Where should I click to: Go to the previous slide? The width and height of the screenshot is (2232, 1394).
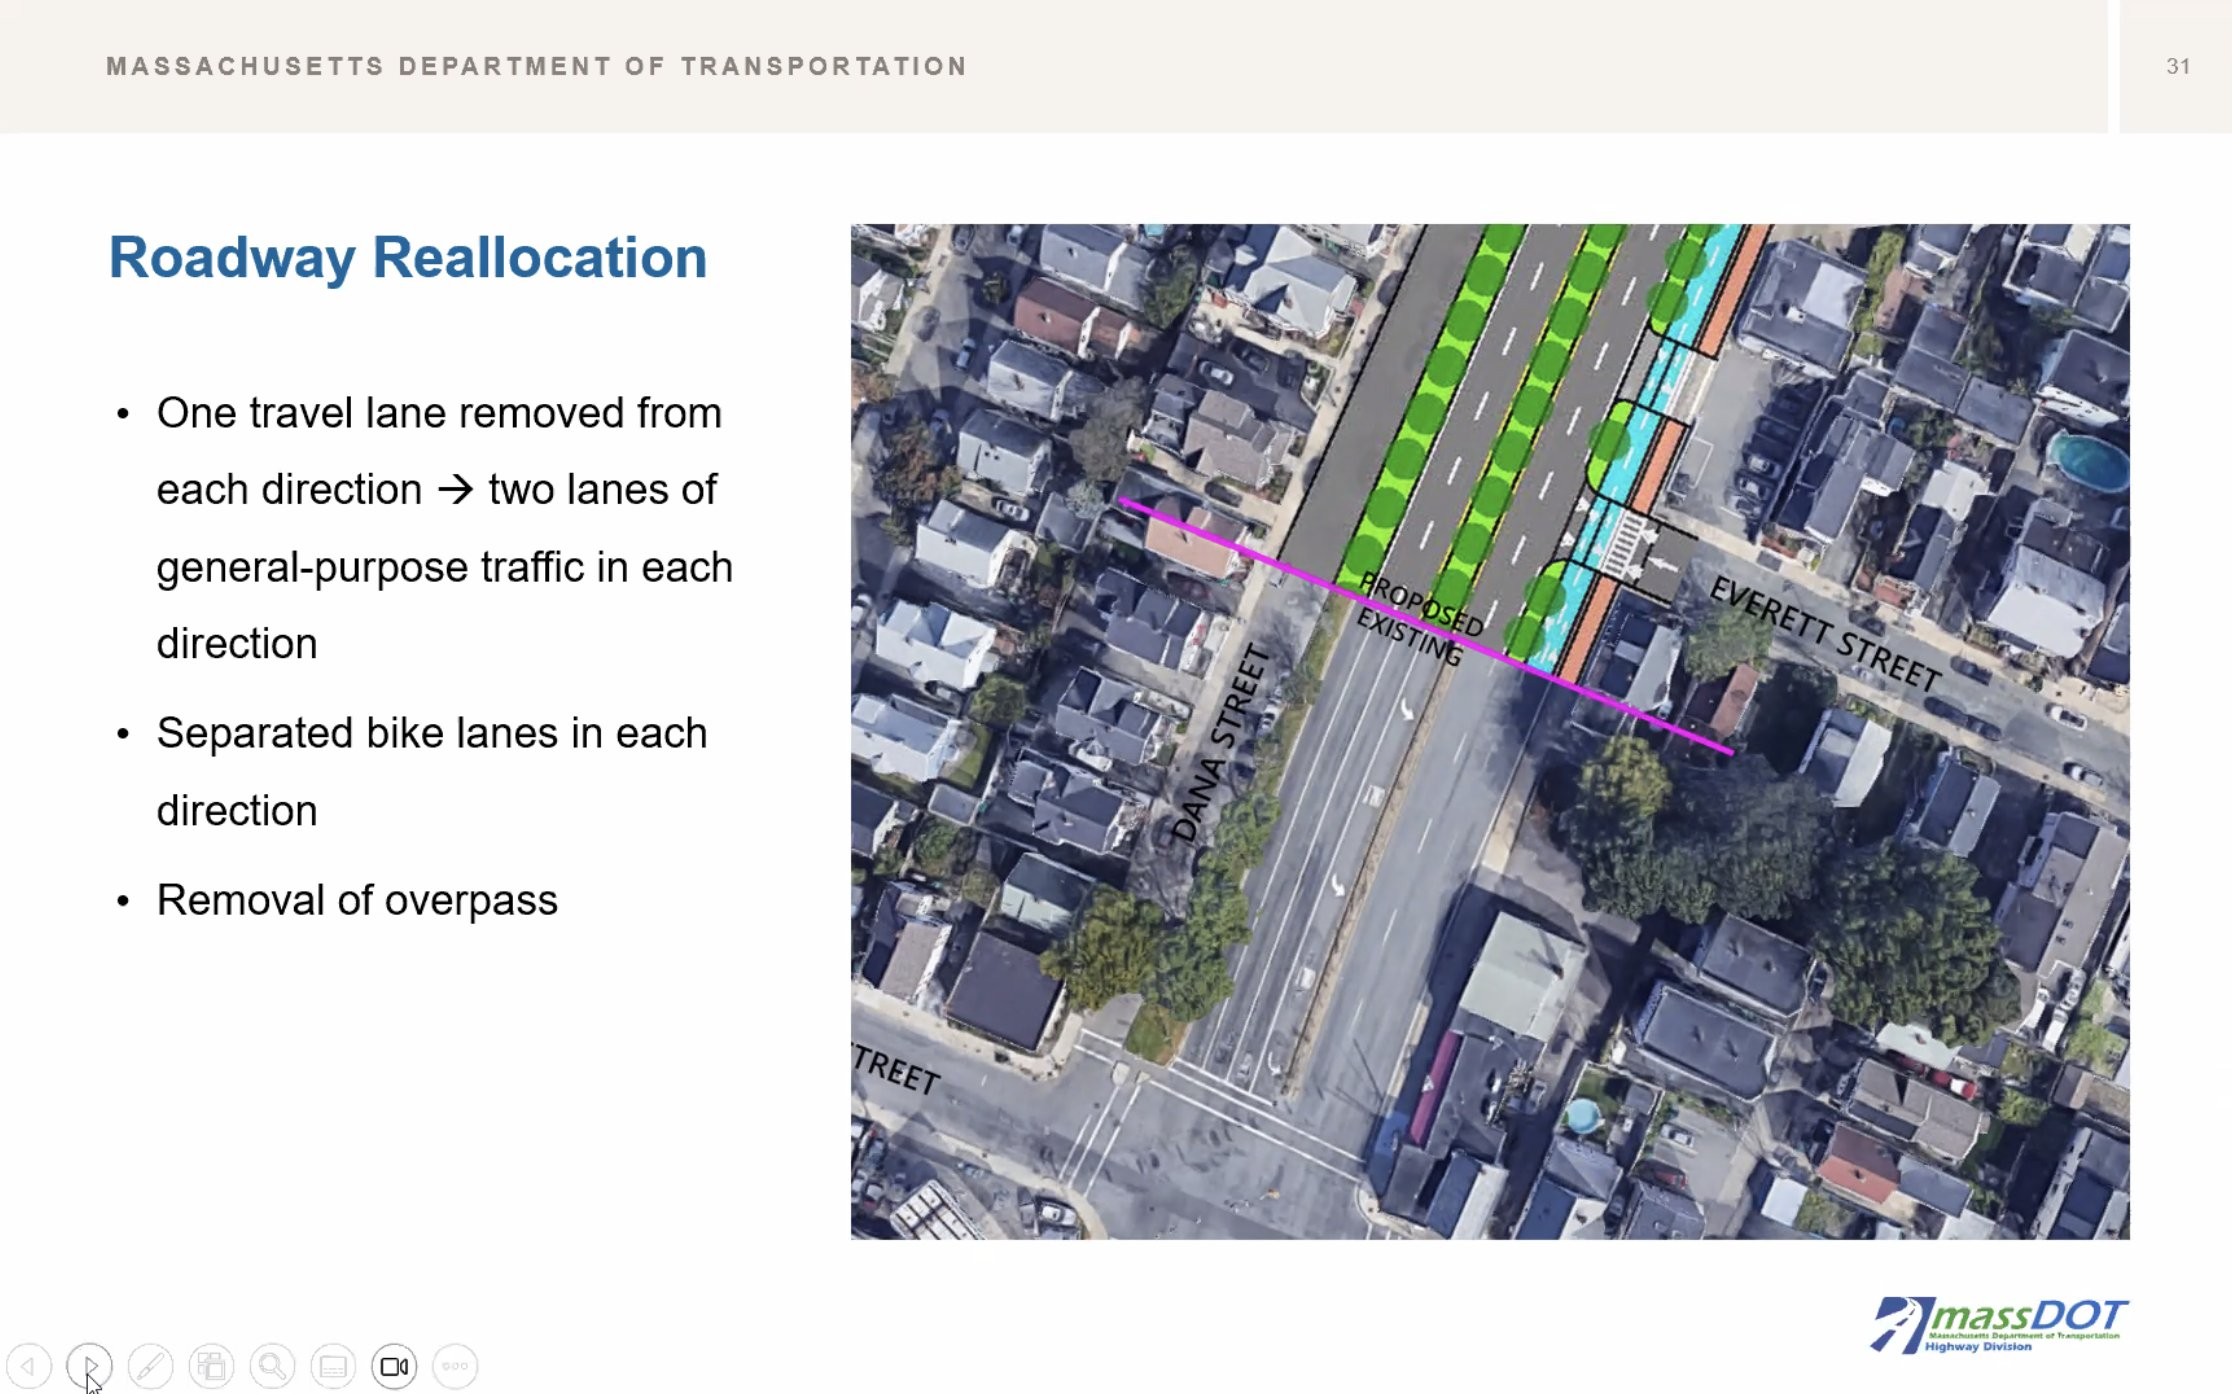(x=29, y=1366)
